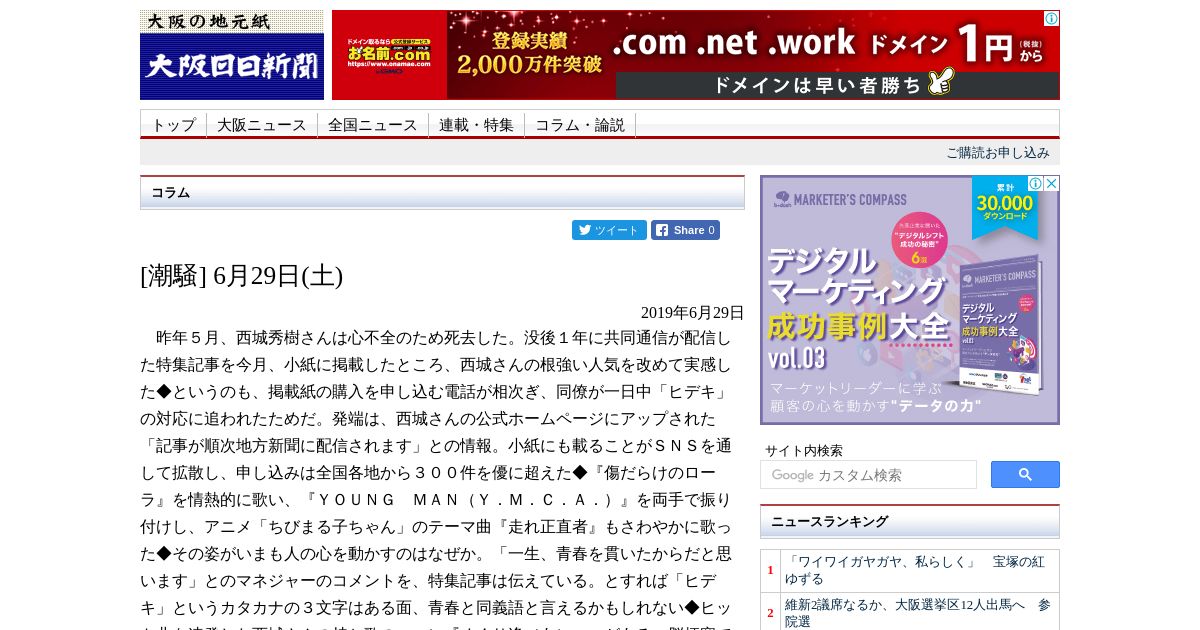
Task: Click the コラム section header
Action: coord(442,192)
